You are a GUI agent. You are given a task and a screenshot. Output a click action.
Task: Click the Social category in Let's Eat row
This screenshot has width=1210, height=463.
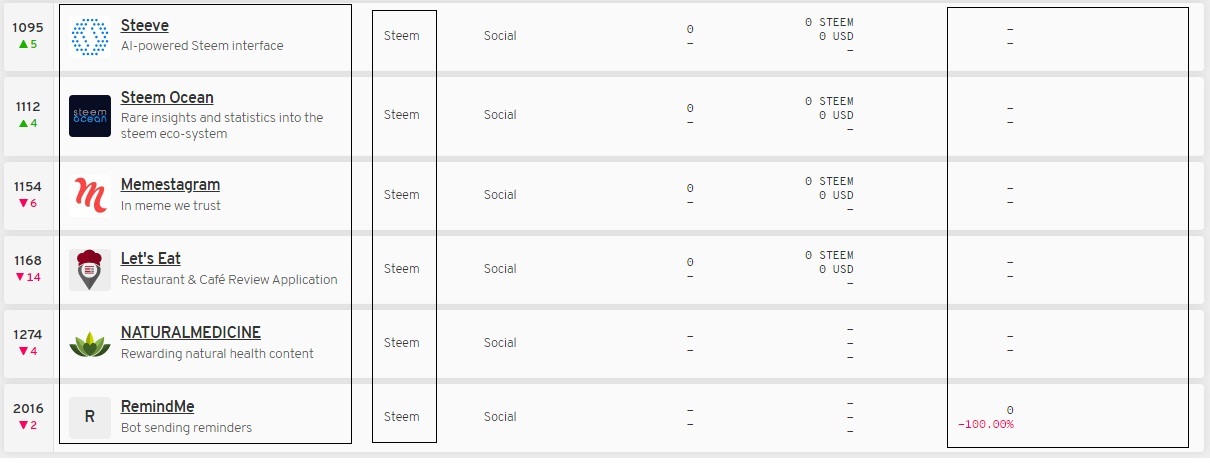(x=500, y=269)
